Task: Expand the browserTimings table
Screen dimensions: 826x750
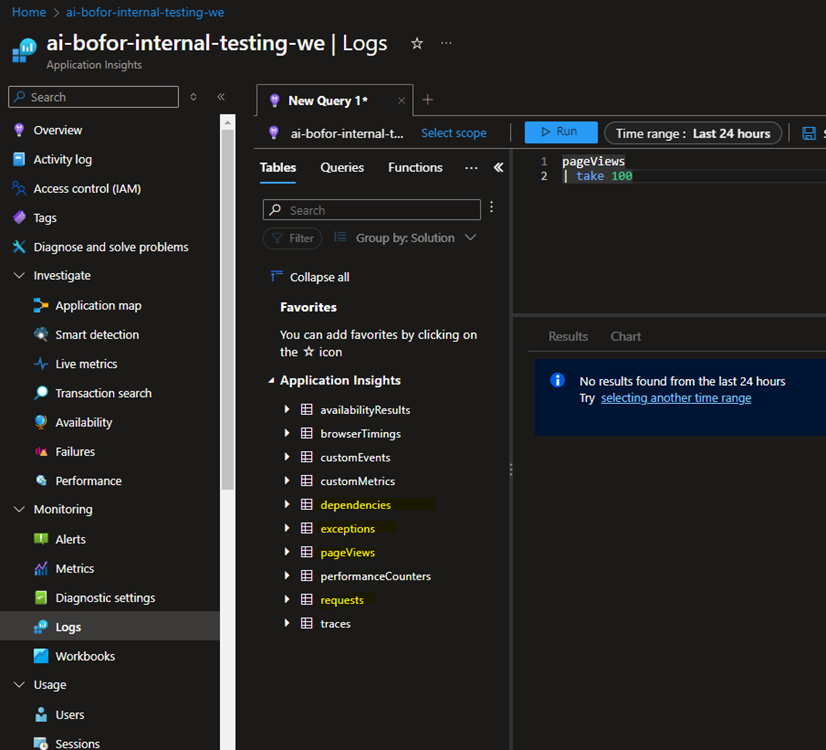Action: (x=287, y=433)
